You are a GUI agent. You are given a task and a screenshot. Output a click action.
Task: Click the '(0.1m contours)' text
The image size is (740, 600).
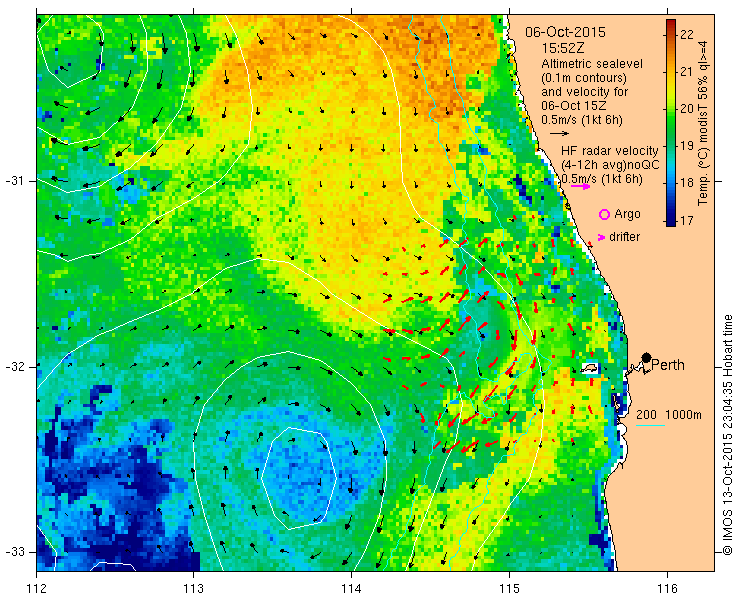pyautogui.click(x=584, y=77)
